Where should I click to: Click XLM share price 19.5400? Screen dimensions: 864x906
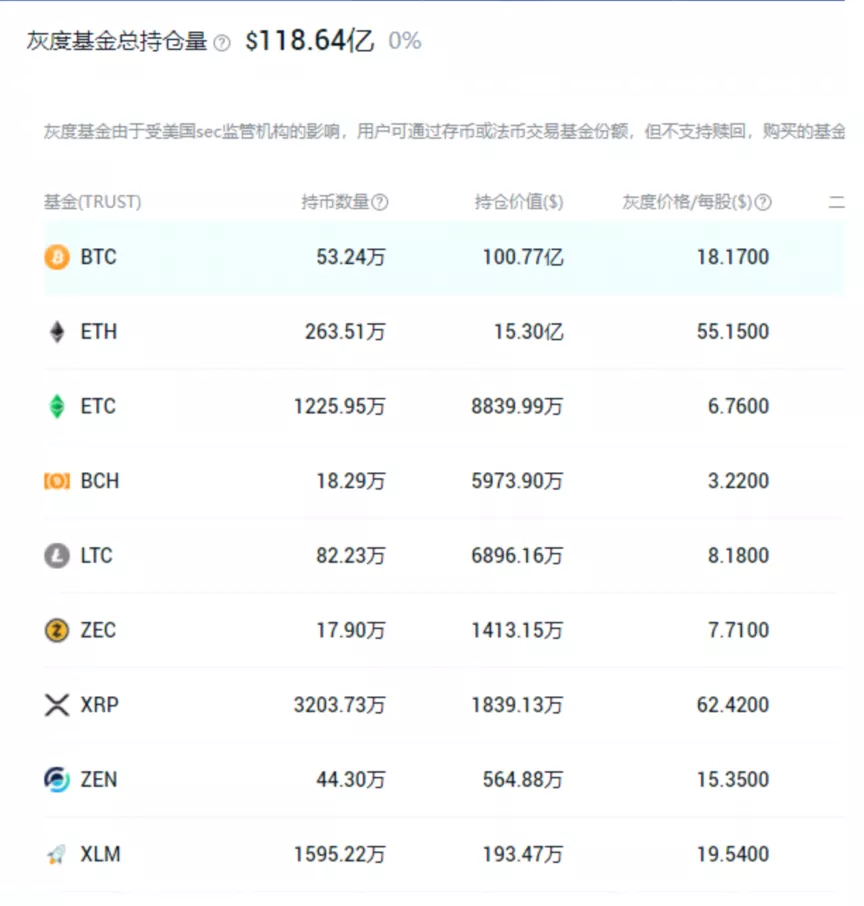point(733,854)
